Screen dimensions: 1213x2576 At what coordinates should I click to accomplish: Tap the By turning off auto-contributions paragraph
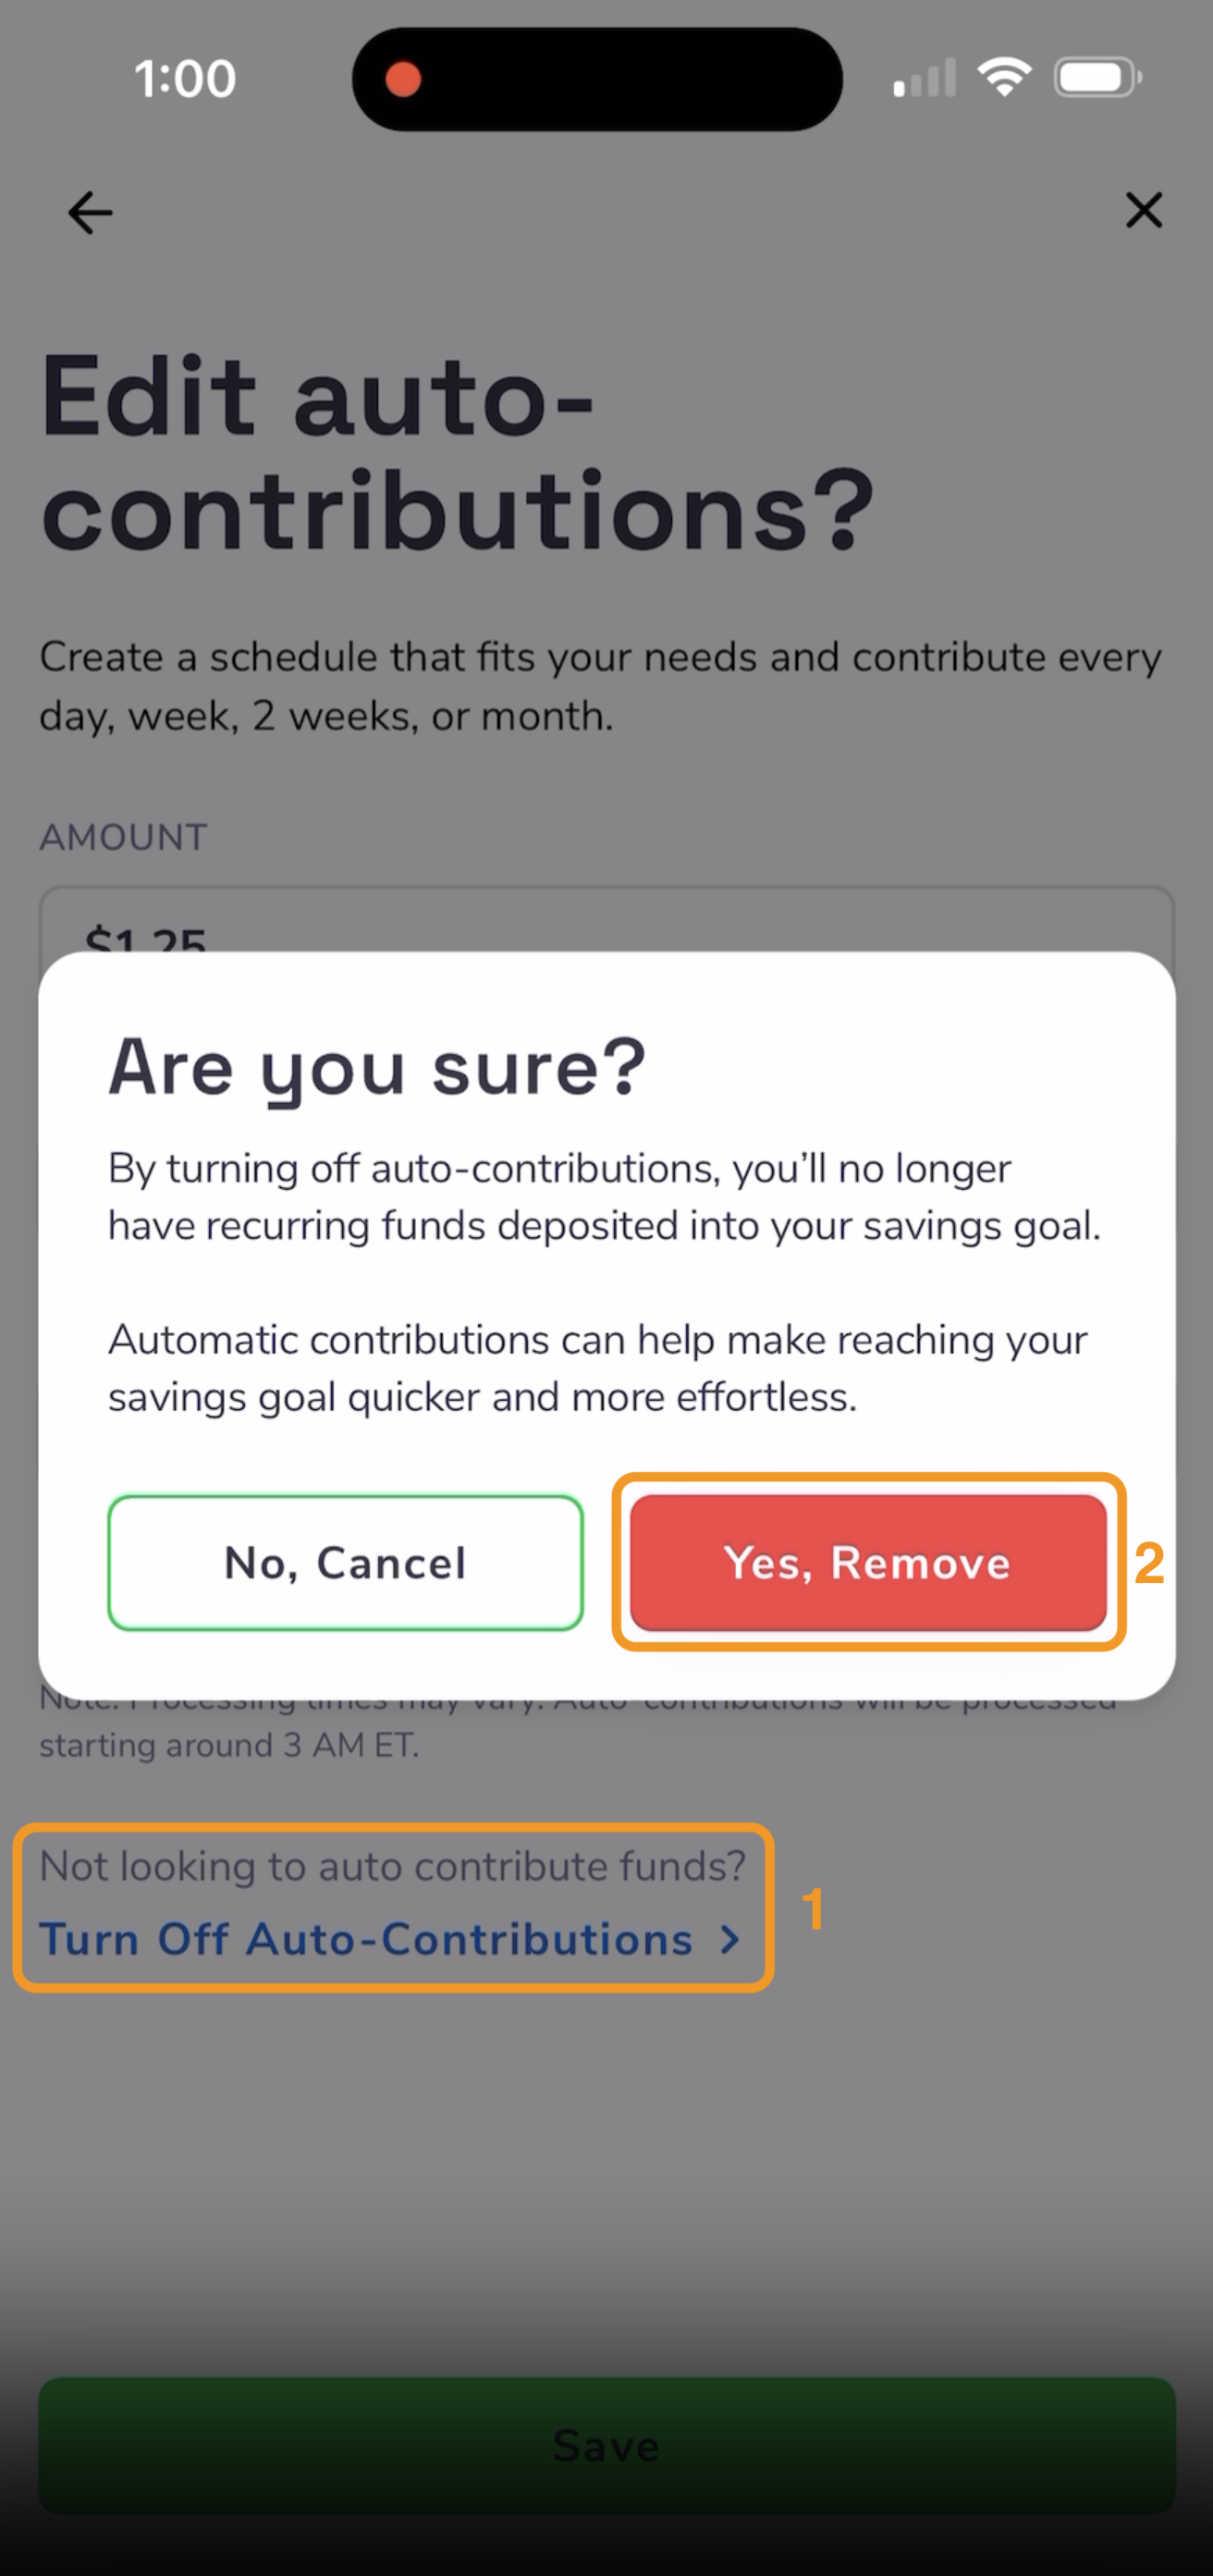click(604, 1197)
